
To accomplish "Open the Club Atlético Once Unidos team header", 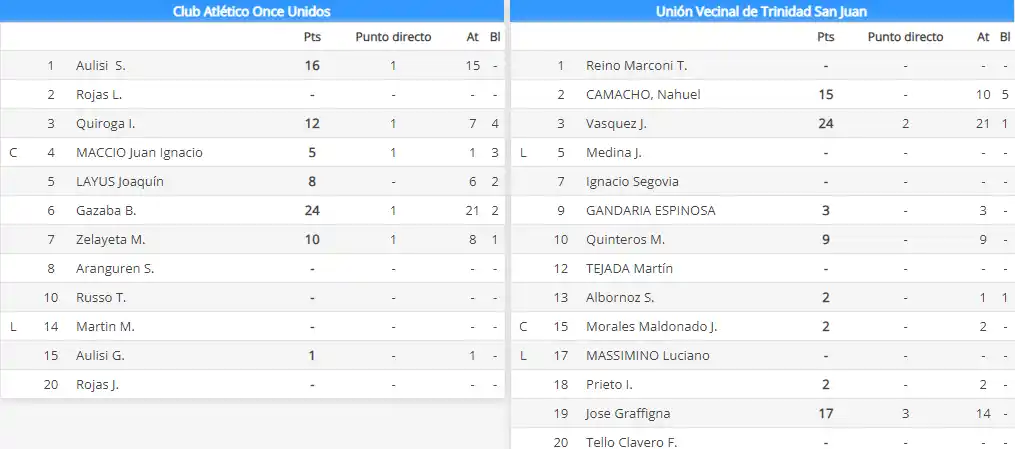I will [250, 11].
